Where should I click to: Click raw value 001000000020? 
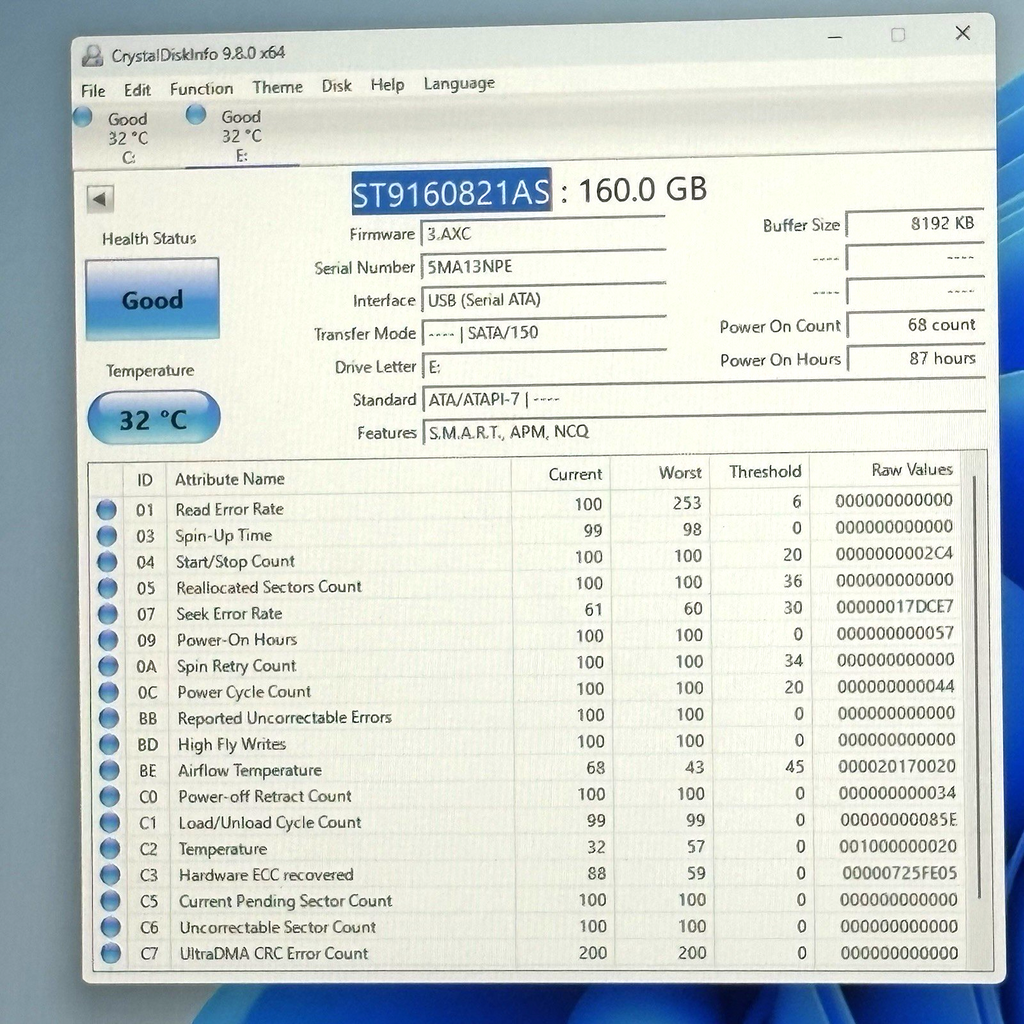click(x=898, y=846)
